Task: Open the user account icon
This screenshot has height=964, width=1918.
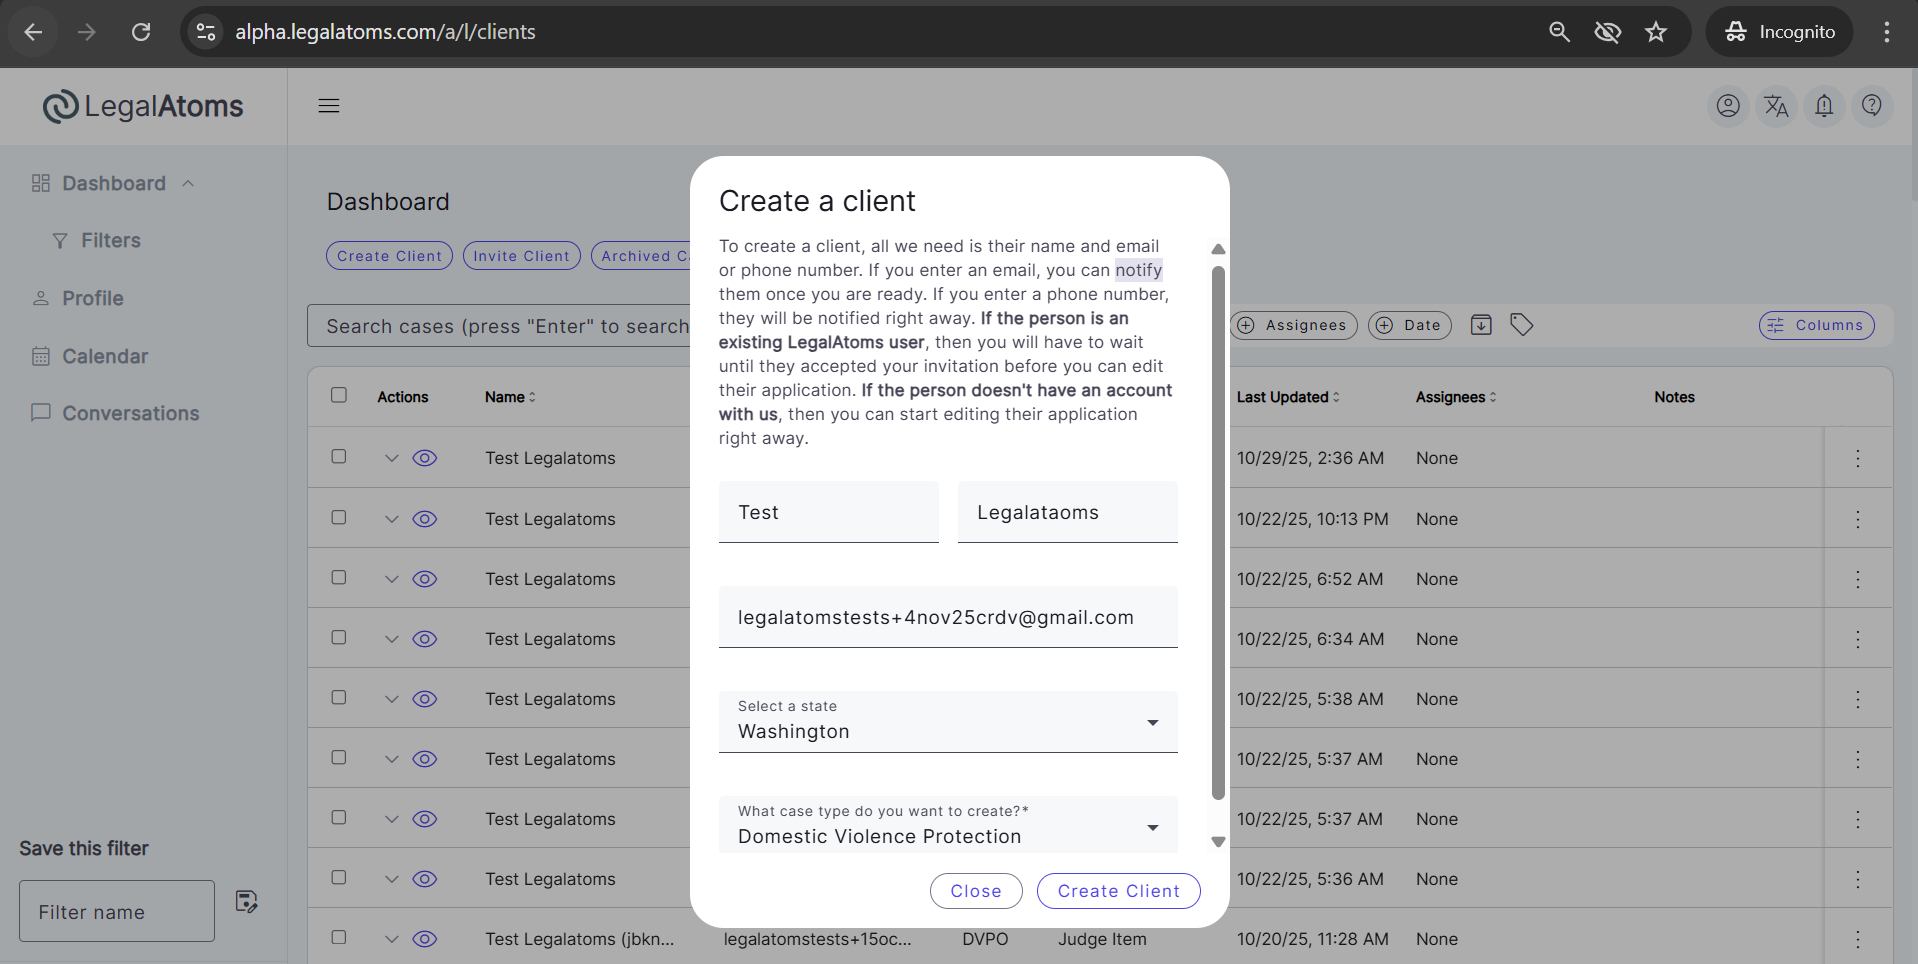Action: tap(1727, 106)
